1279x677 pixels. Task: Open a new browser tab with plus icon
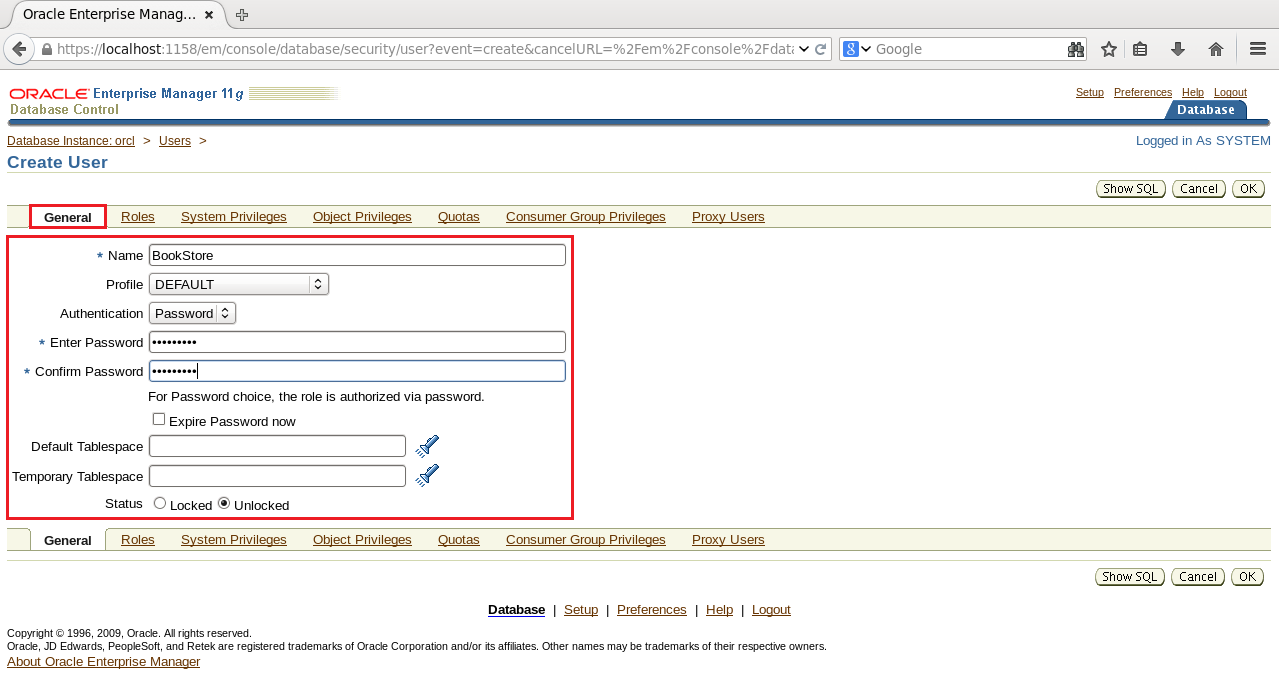(x=242, y=14)
